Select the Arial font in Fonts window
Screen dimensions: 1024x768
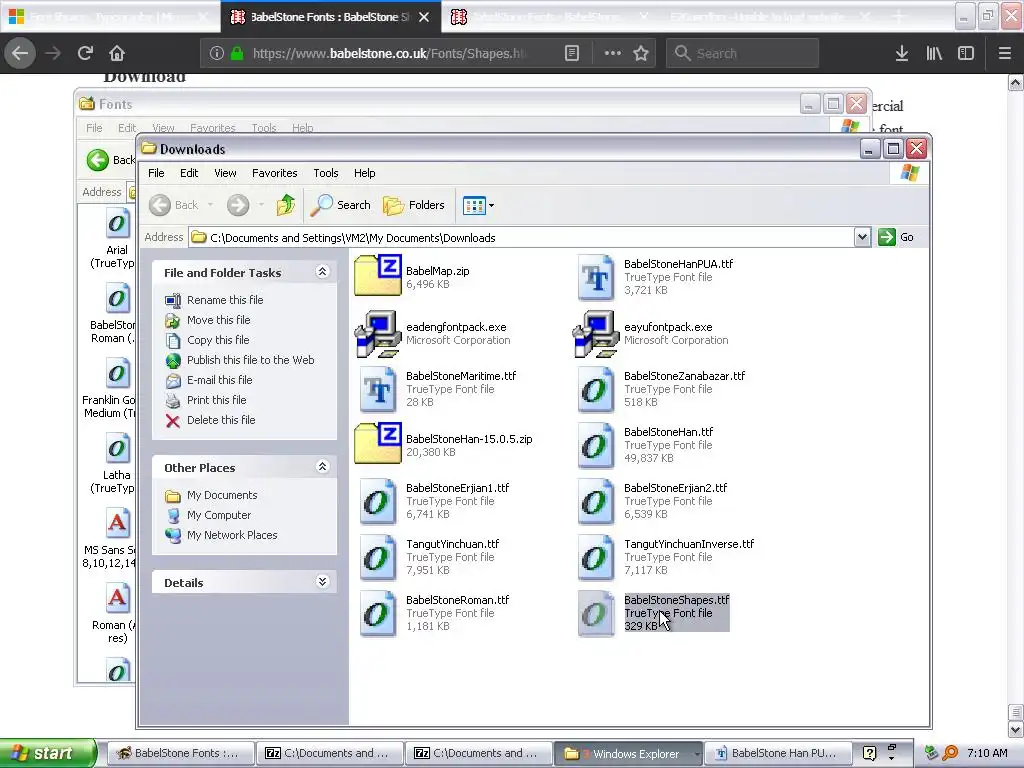tap(117, 239)
